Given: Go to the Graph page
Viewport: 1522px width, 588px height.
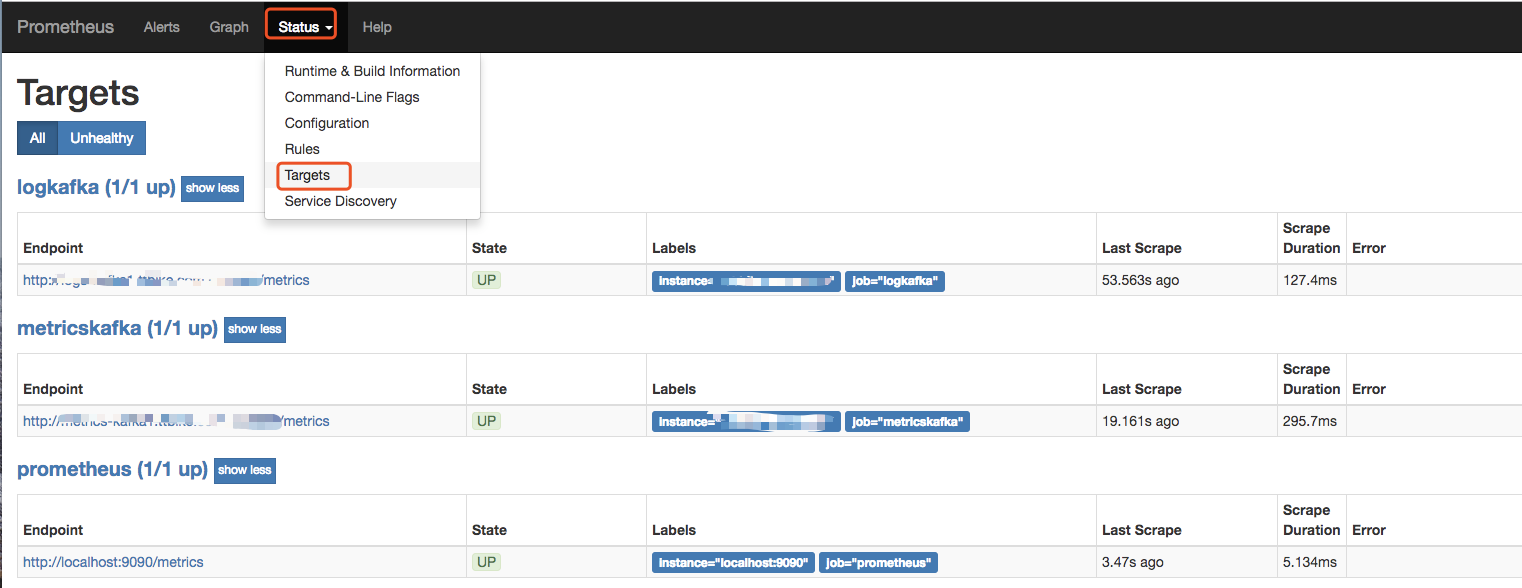Looking at the screenshot, I should point(229,27).
